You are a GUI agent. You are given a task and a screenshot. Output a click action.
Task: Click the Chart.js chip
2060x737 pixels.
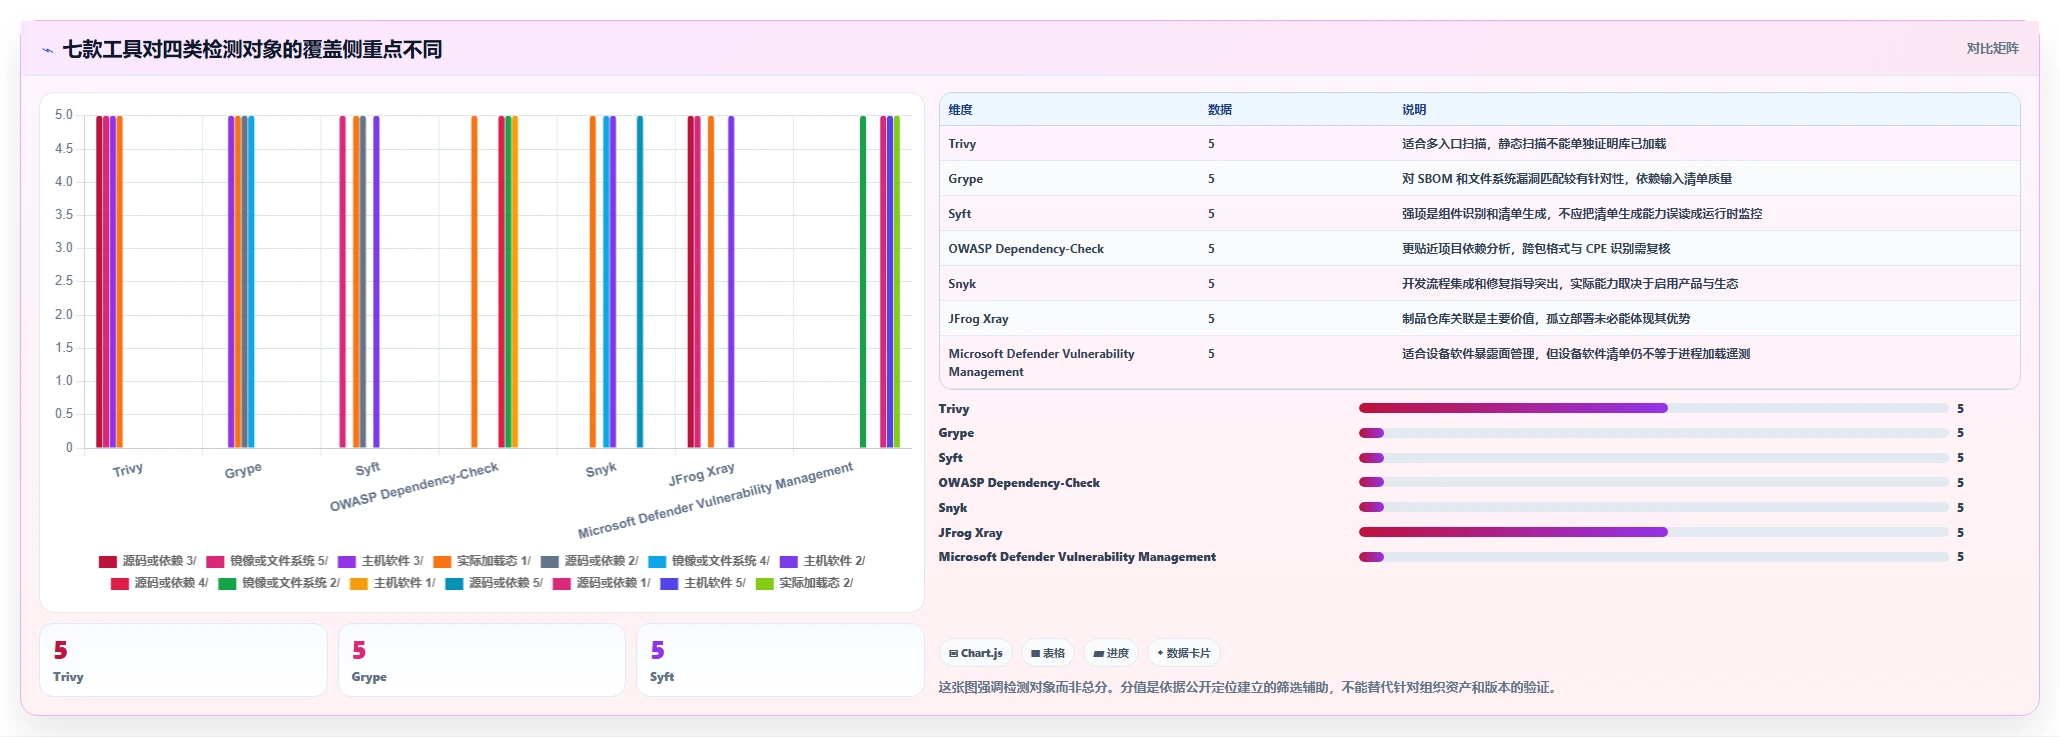point(975,653)
